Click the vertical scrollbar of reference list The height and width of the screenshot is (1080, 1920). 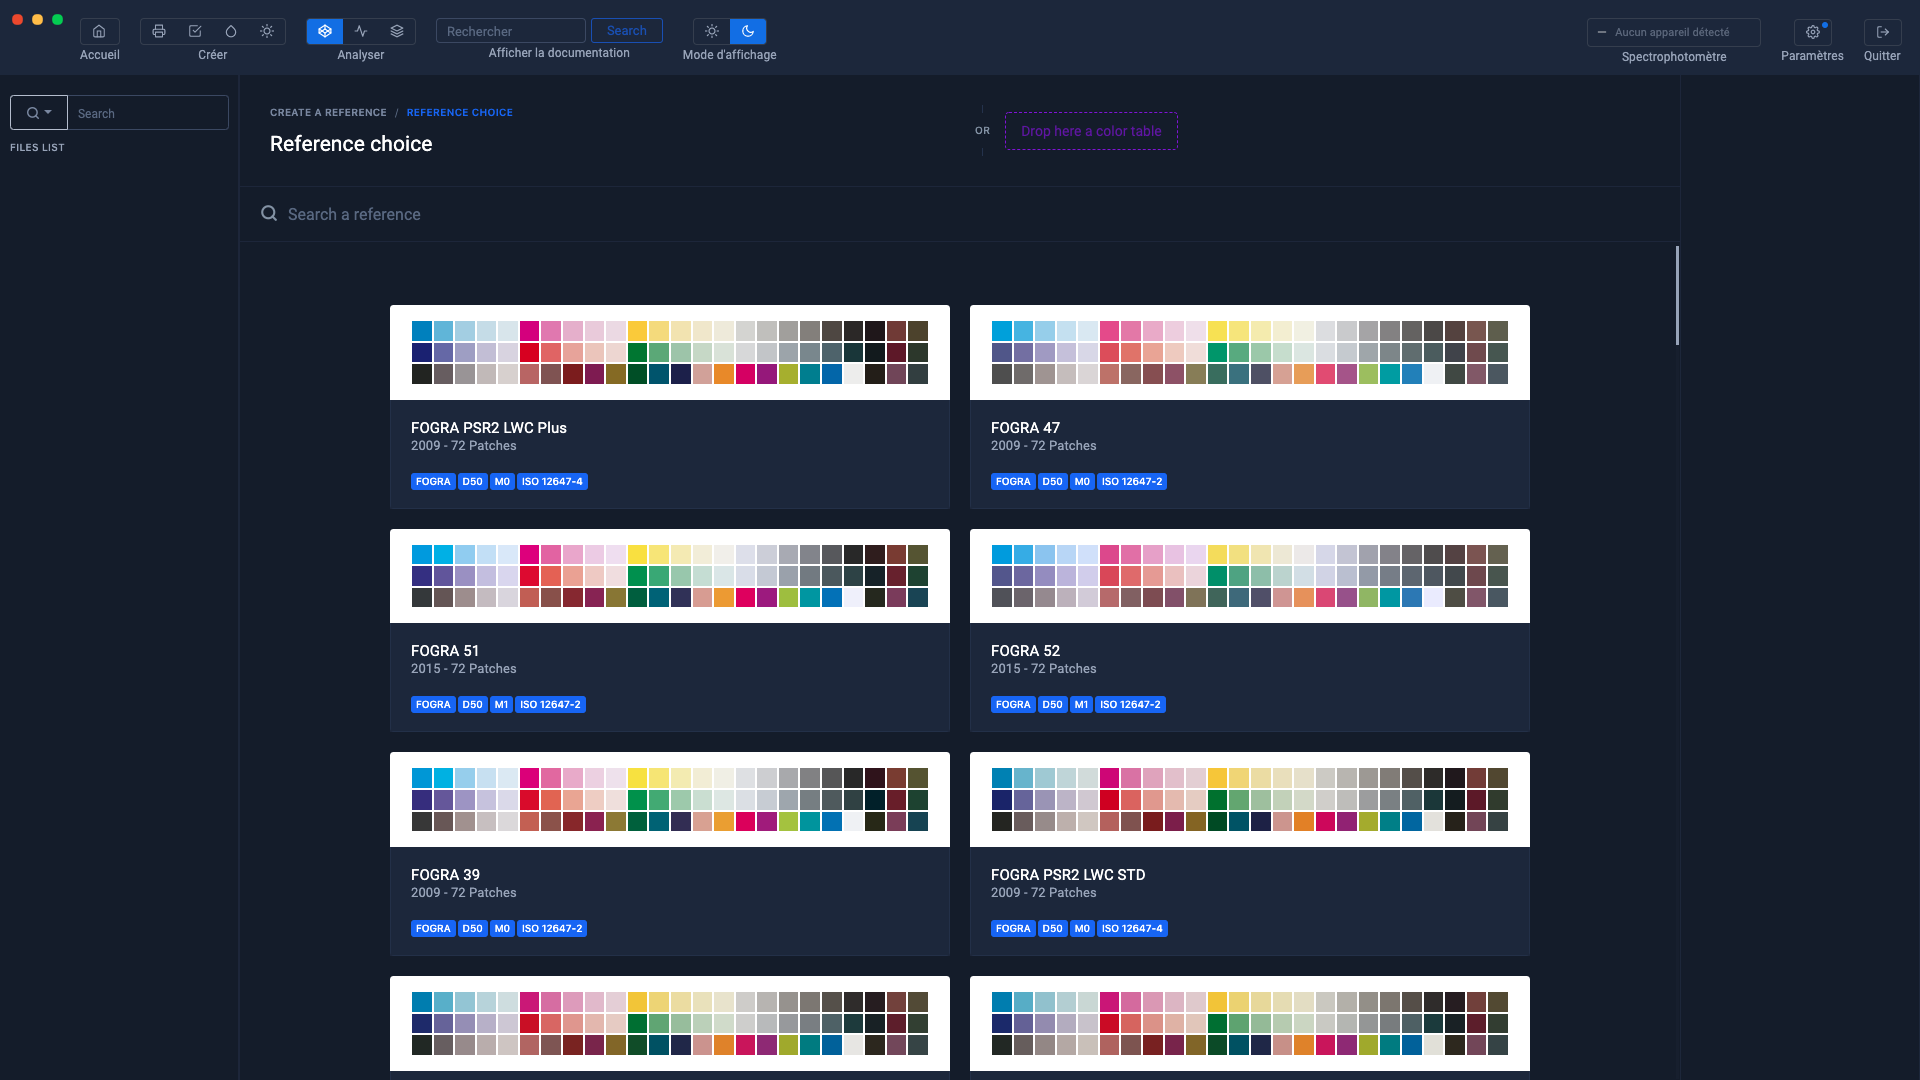(x=1677, y=295)
